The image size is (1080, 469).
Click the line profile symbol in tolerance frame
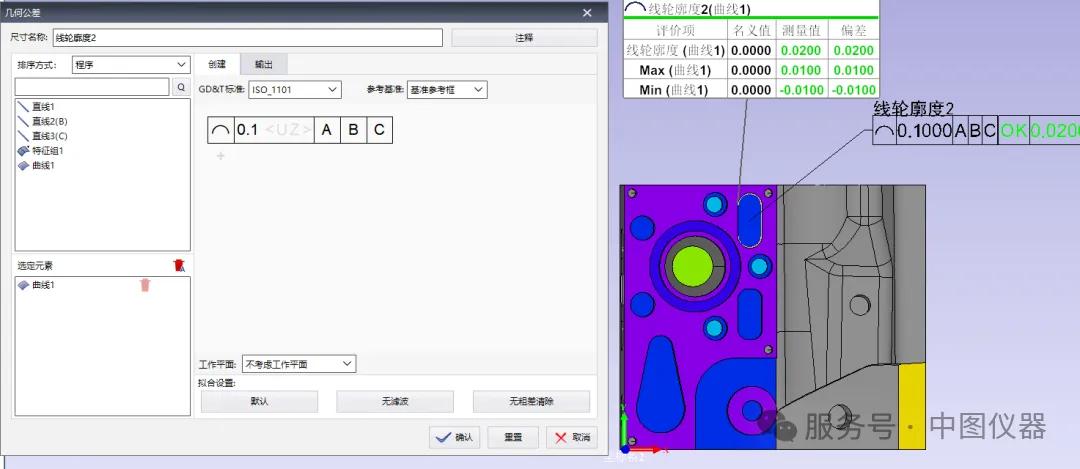220,130
